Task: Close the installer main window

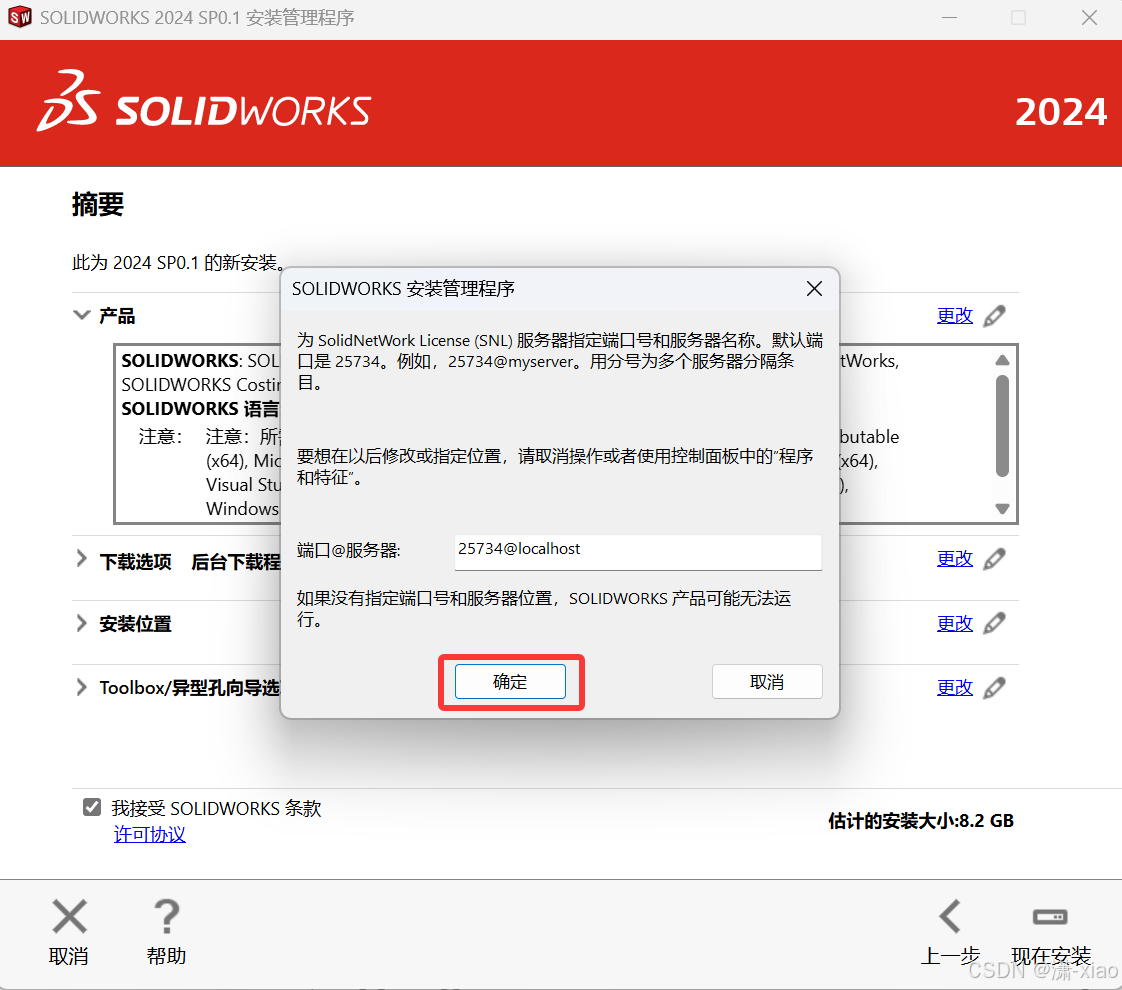Action: (1089, 17)
